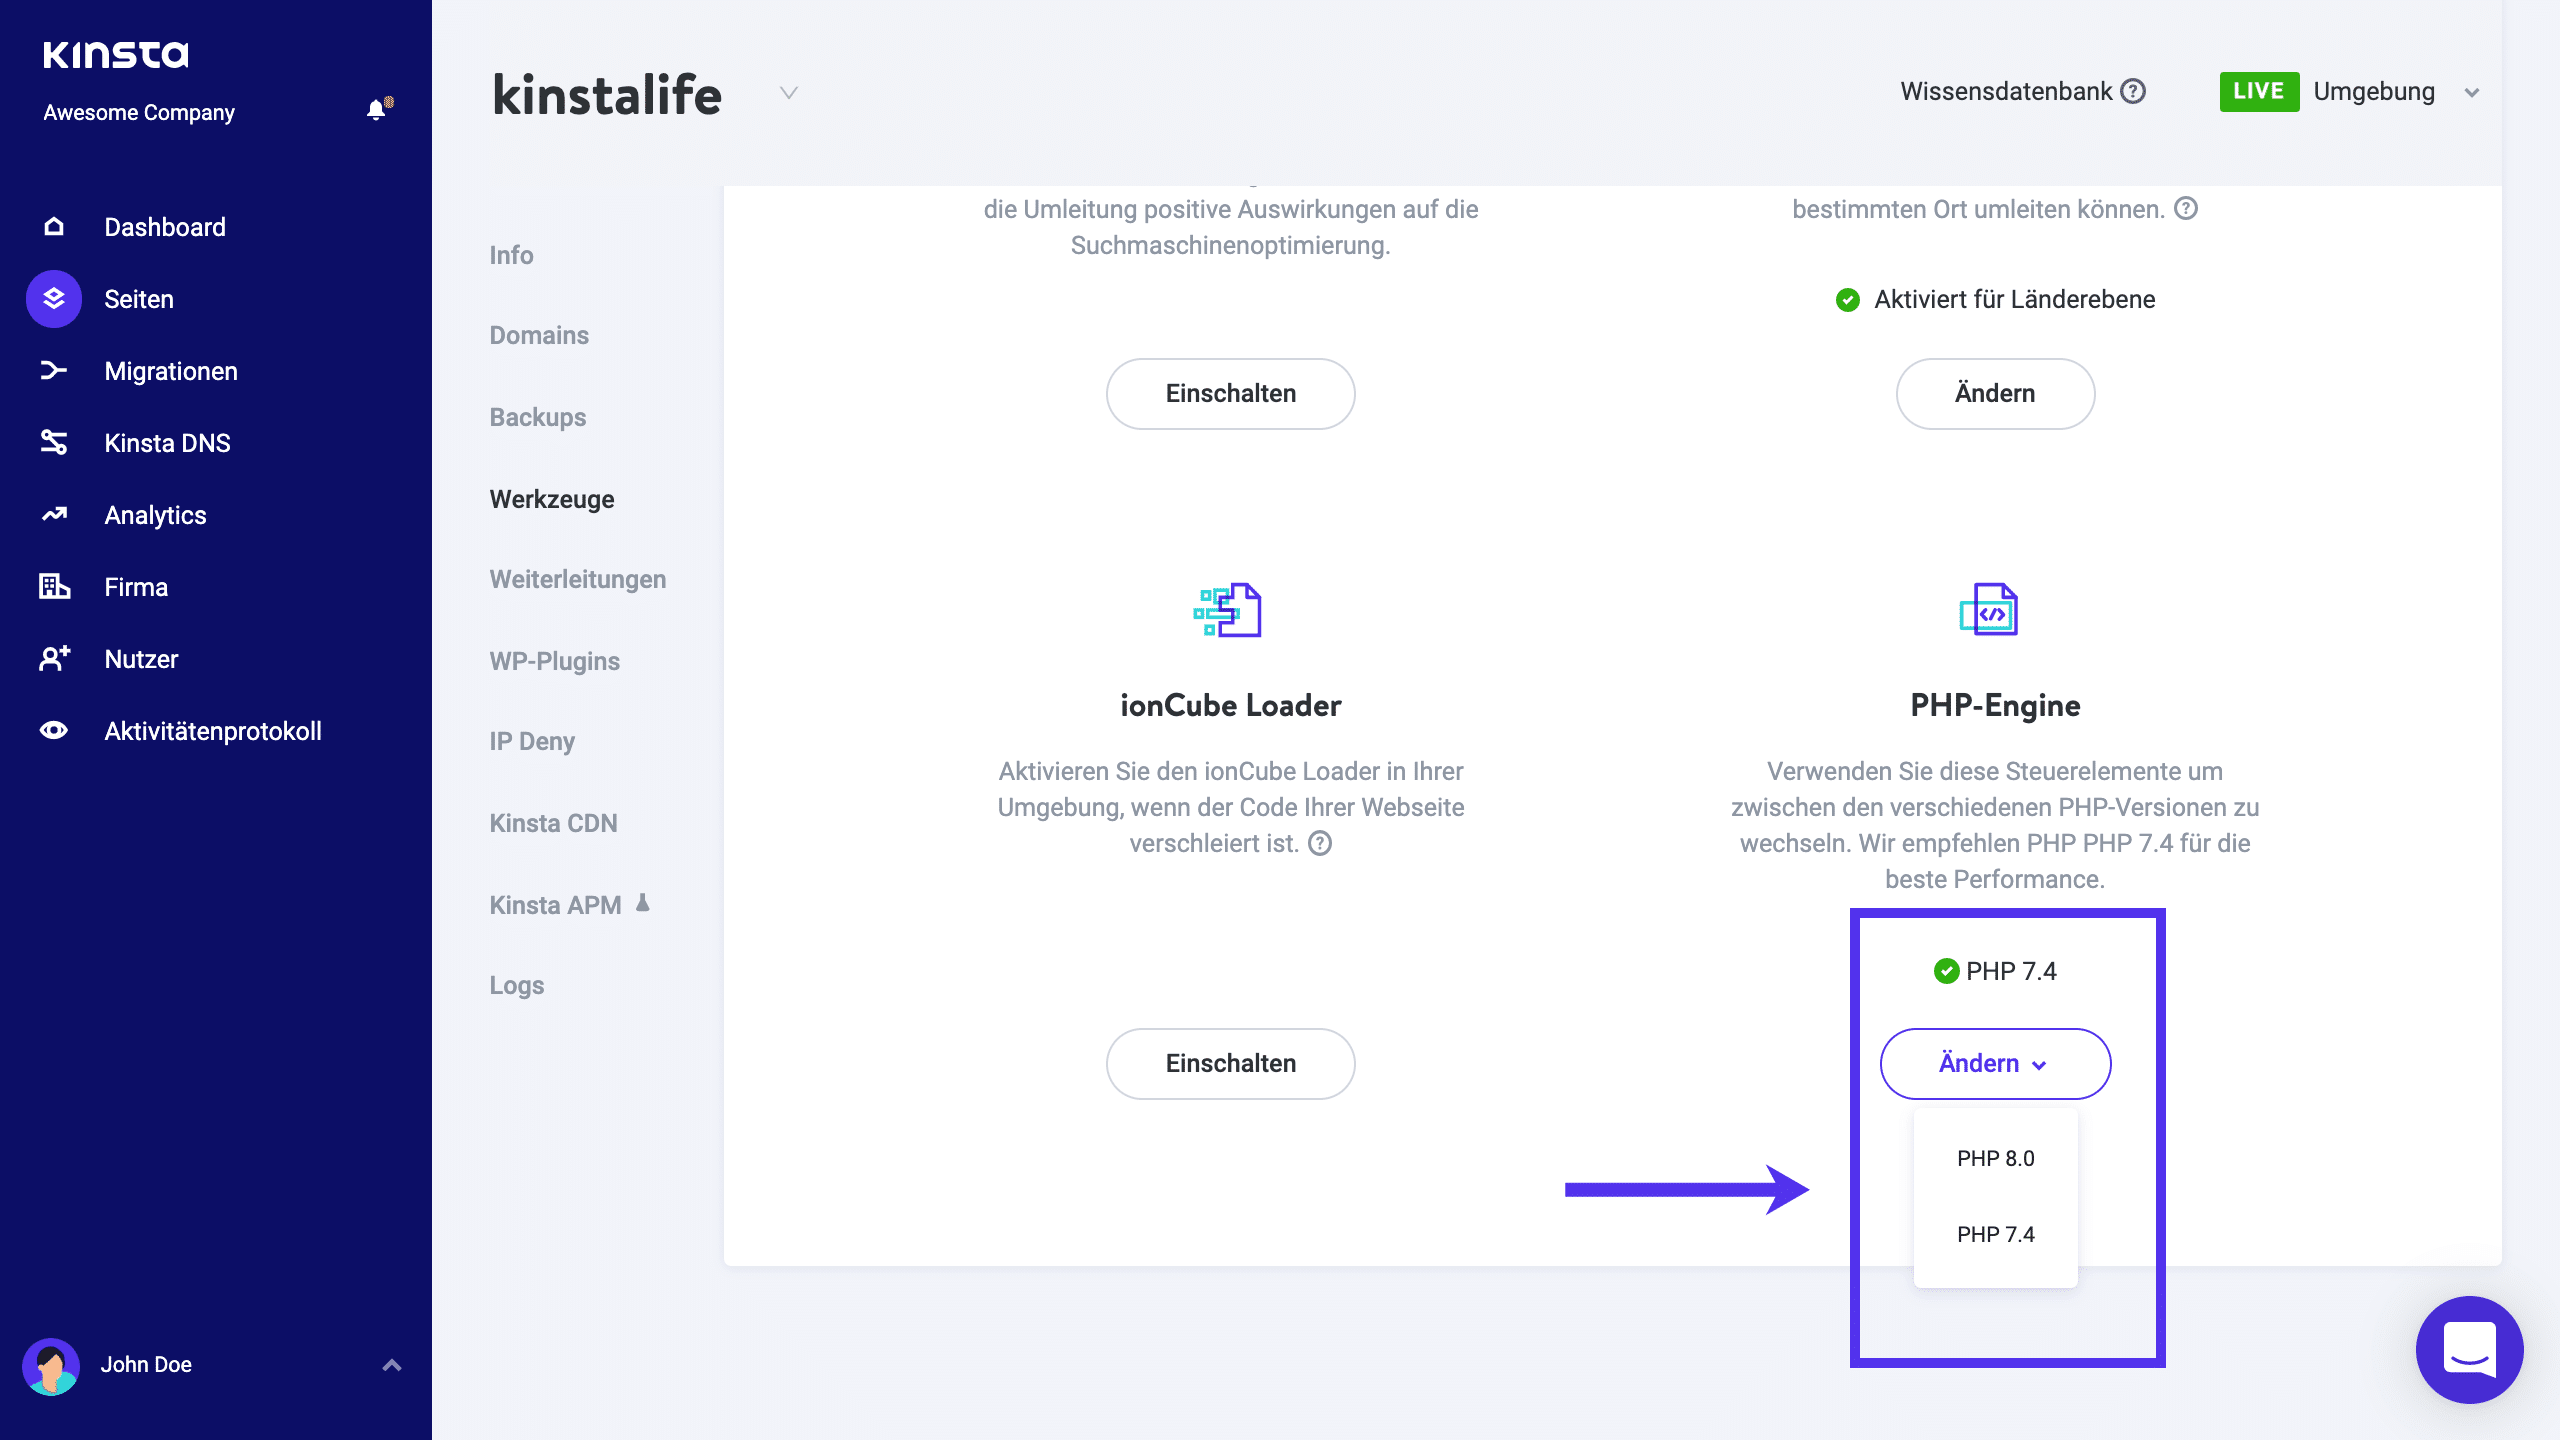Click the green PHP 7.4 status checkmark
This screenshot has height=1440, width=2560.
coord(1944,970)
